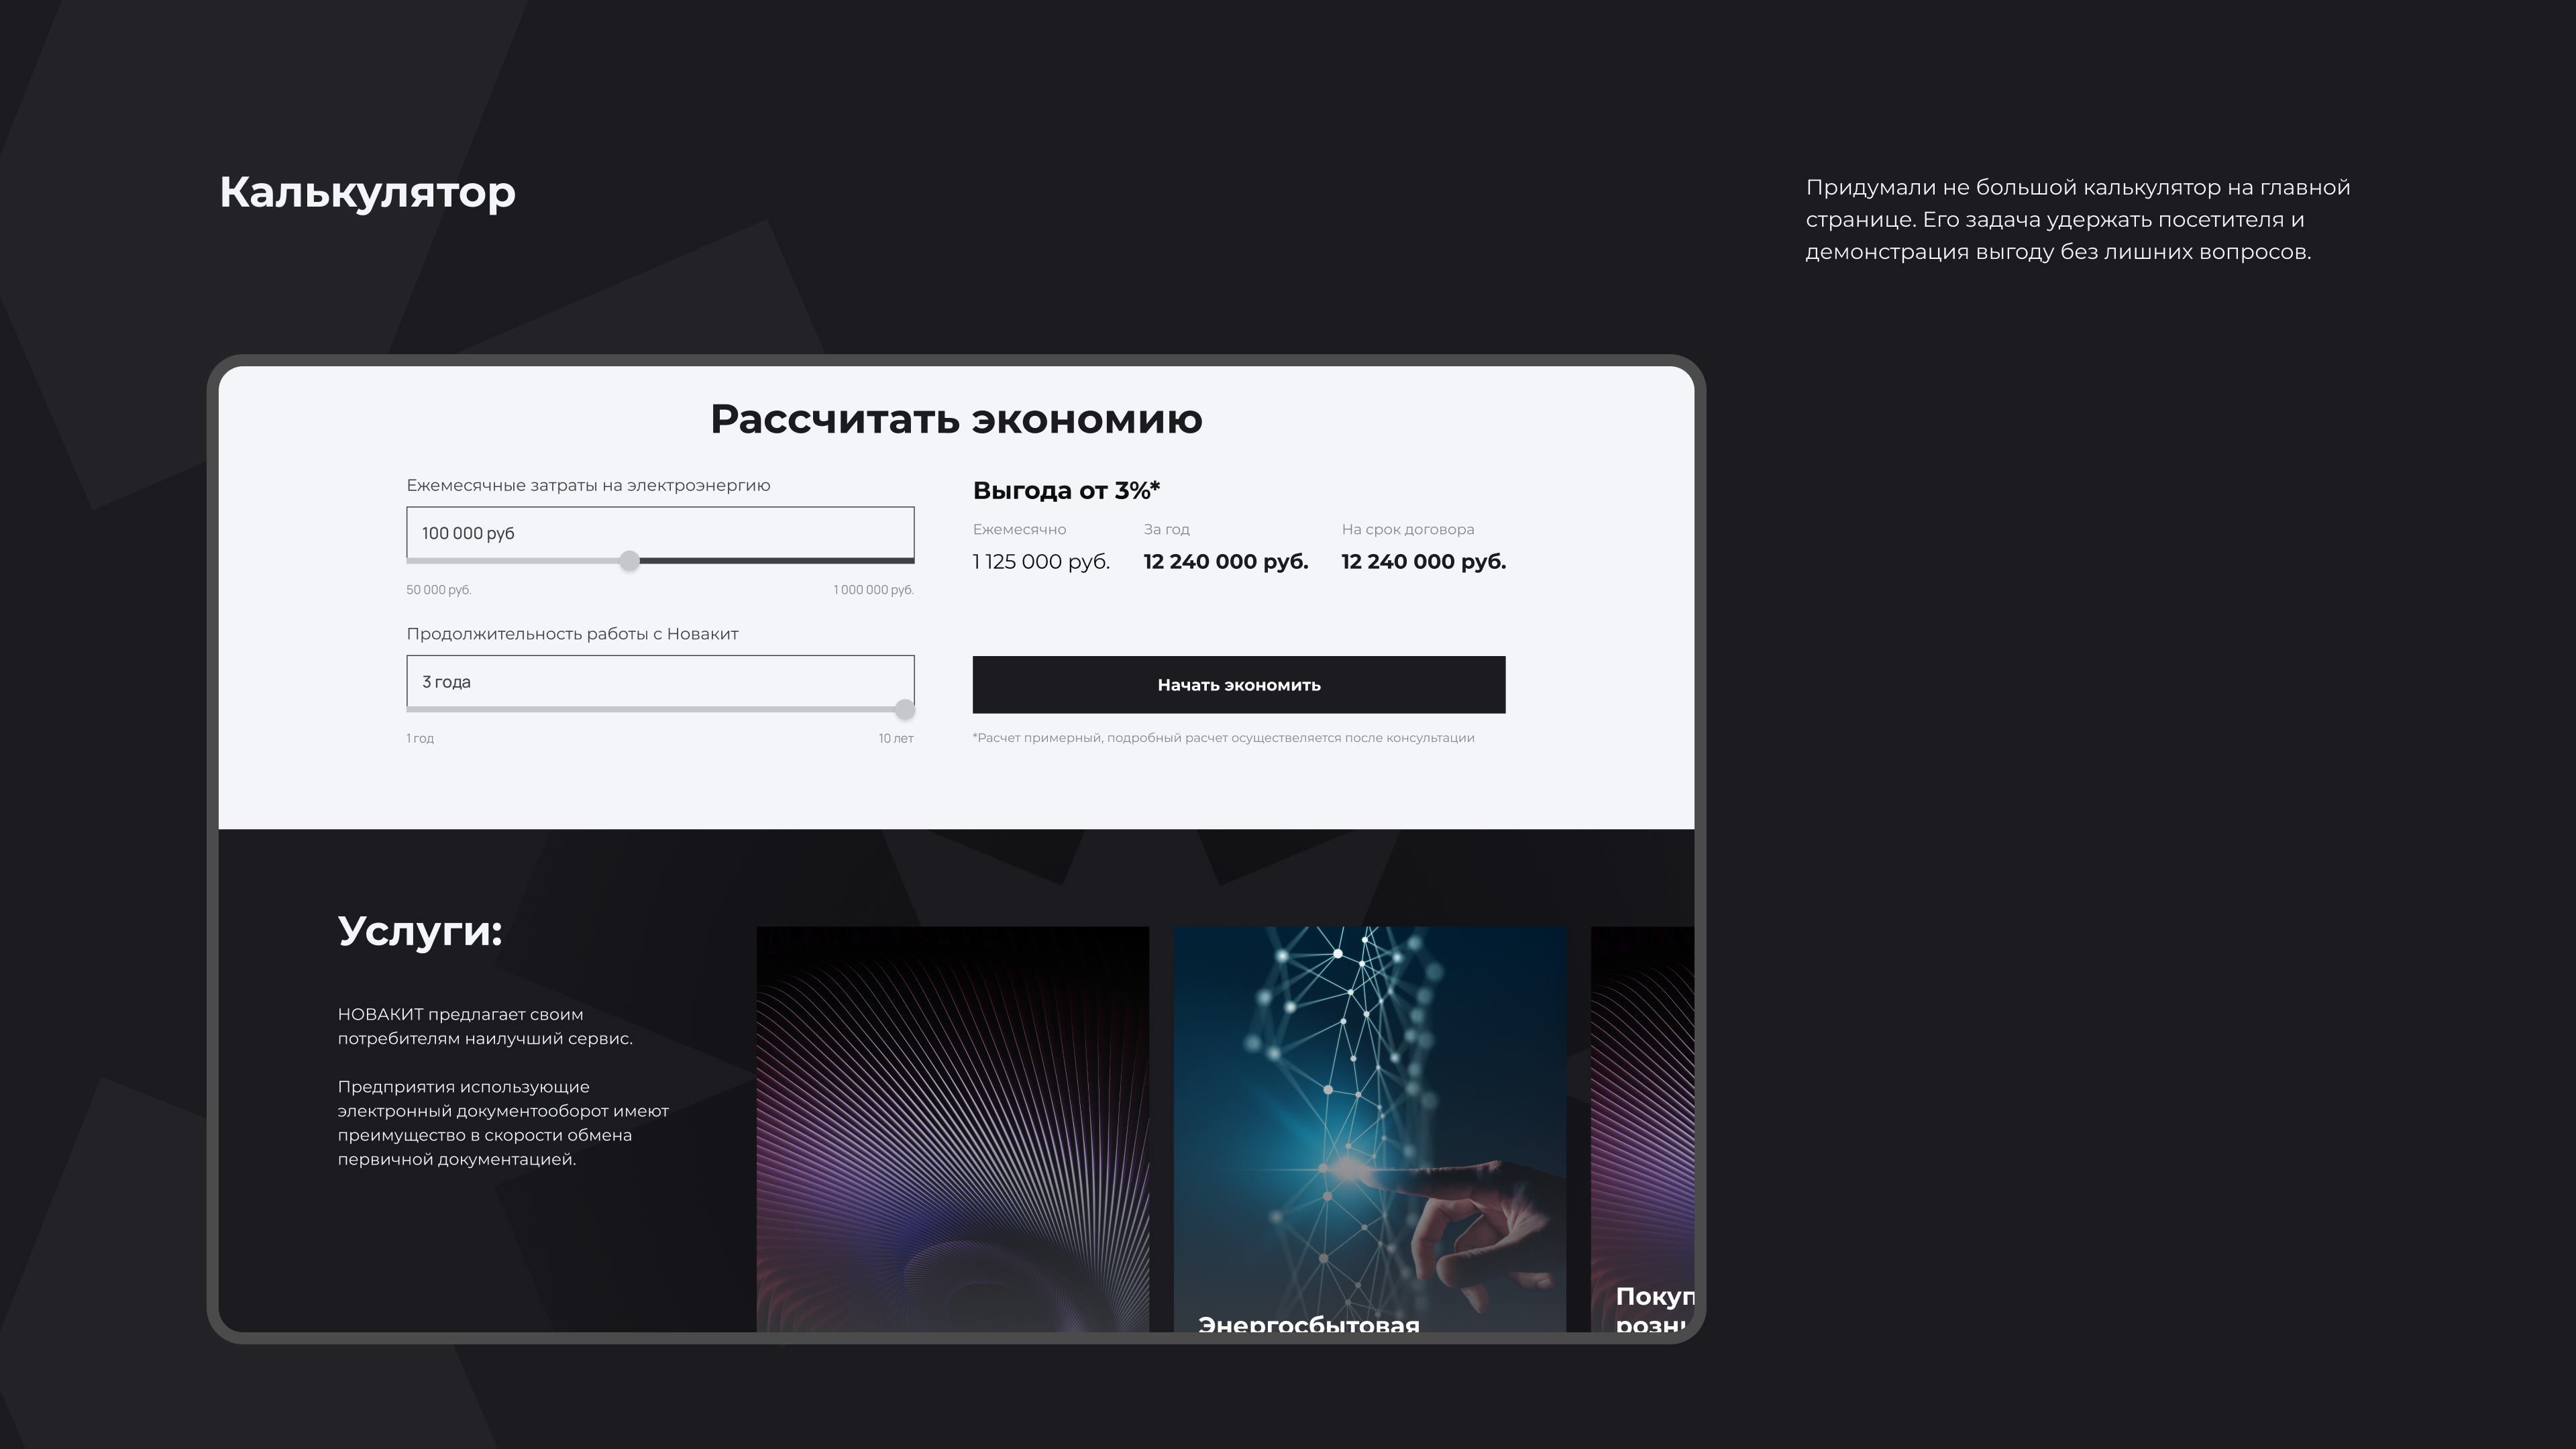
Task: Click the '1 125 000 руб.' monthly value
Action: pos(1041,562)
